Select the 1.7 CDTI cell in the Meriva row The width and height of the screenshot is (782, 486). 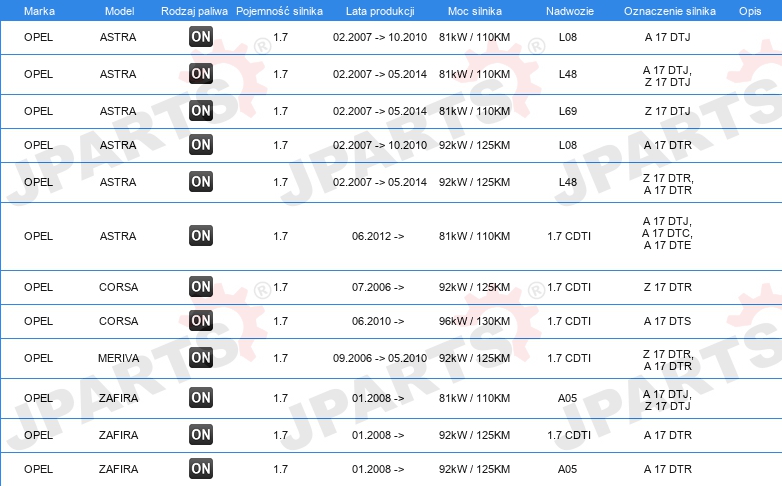point(569,358)
